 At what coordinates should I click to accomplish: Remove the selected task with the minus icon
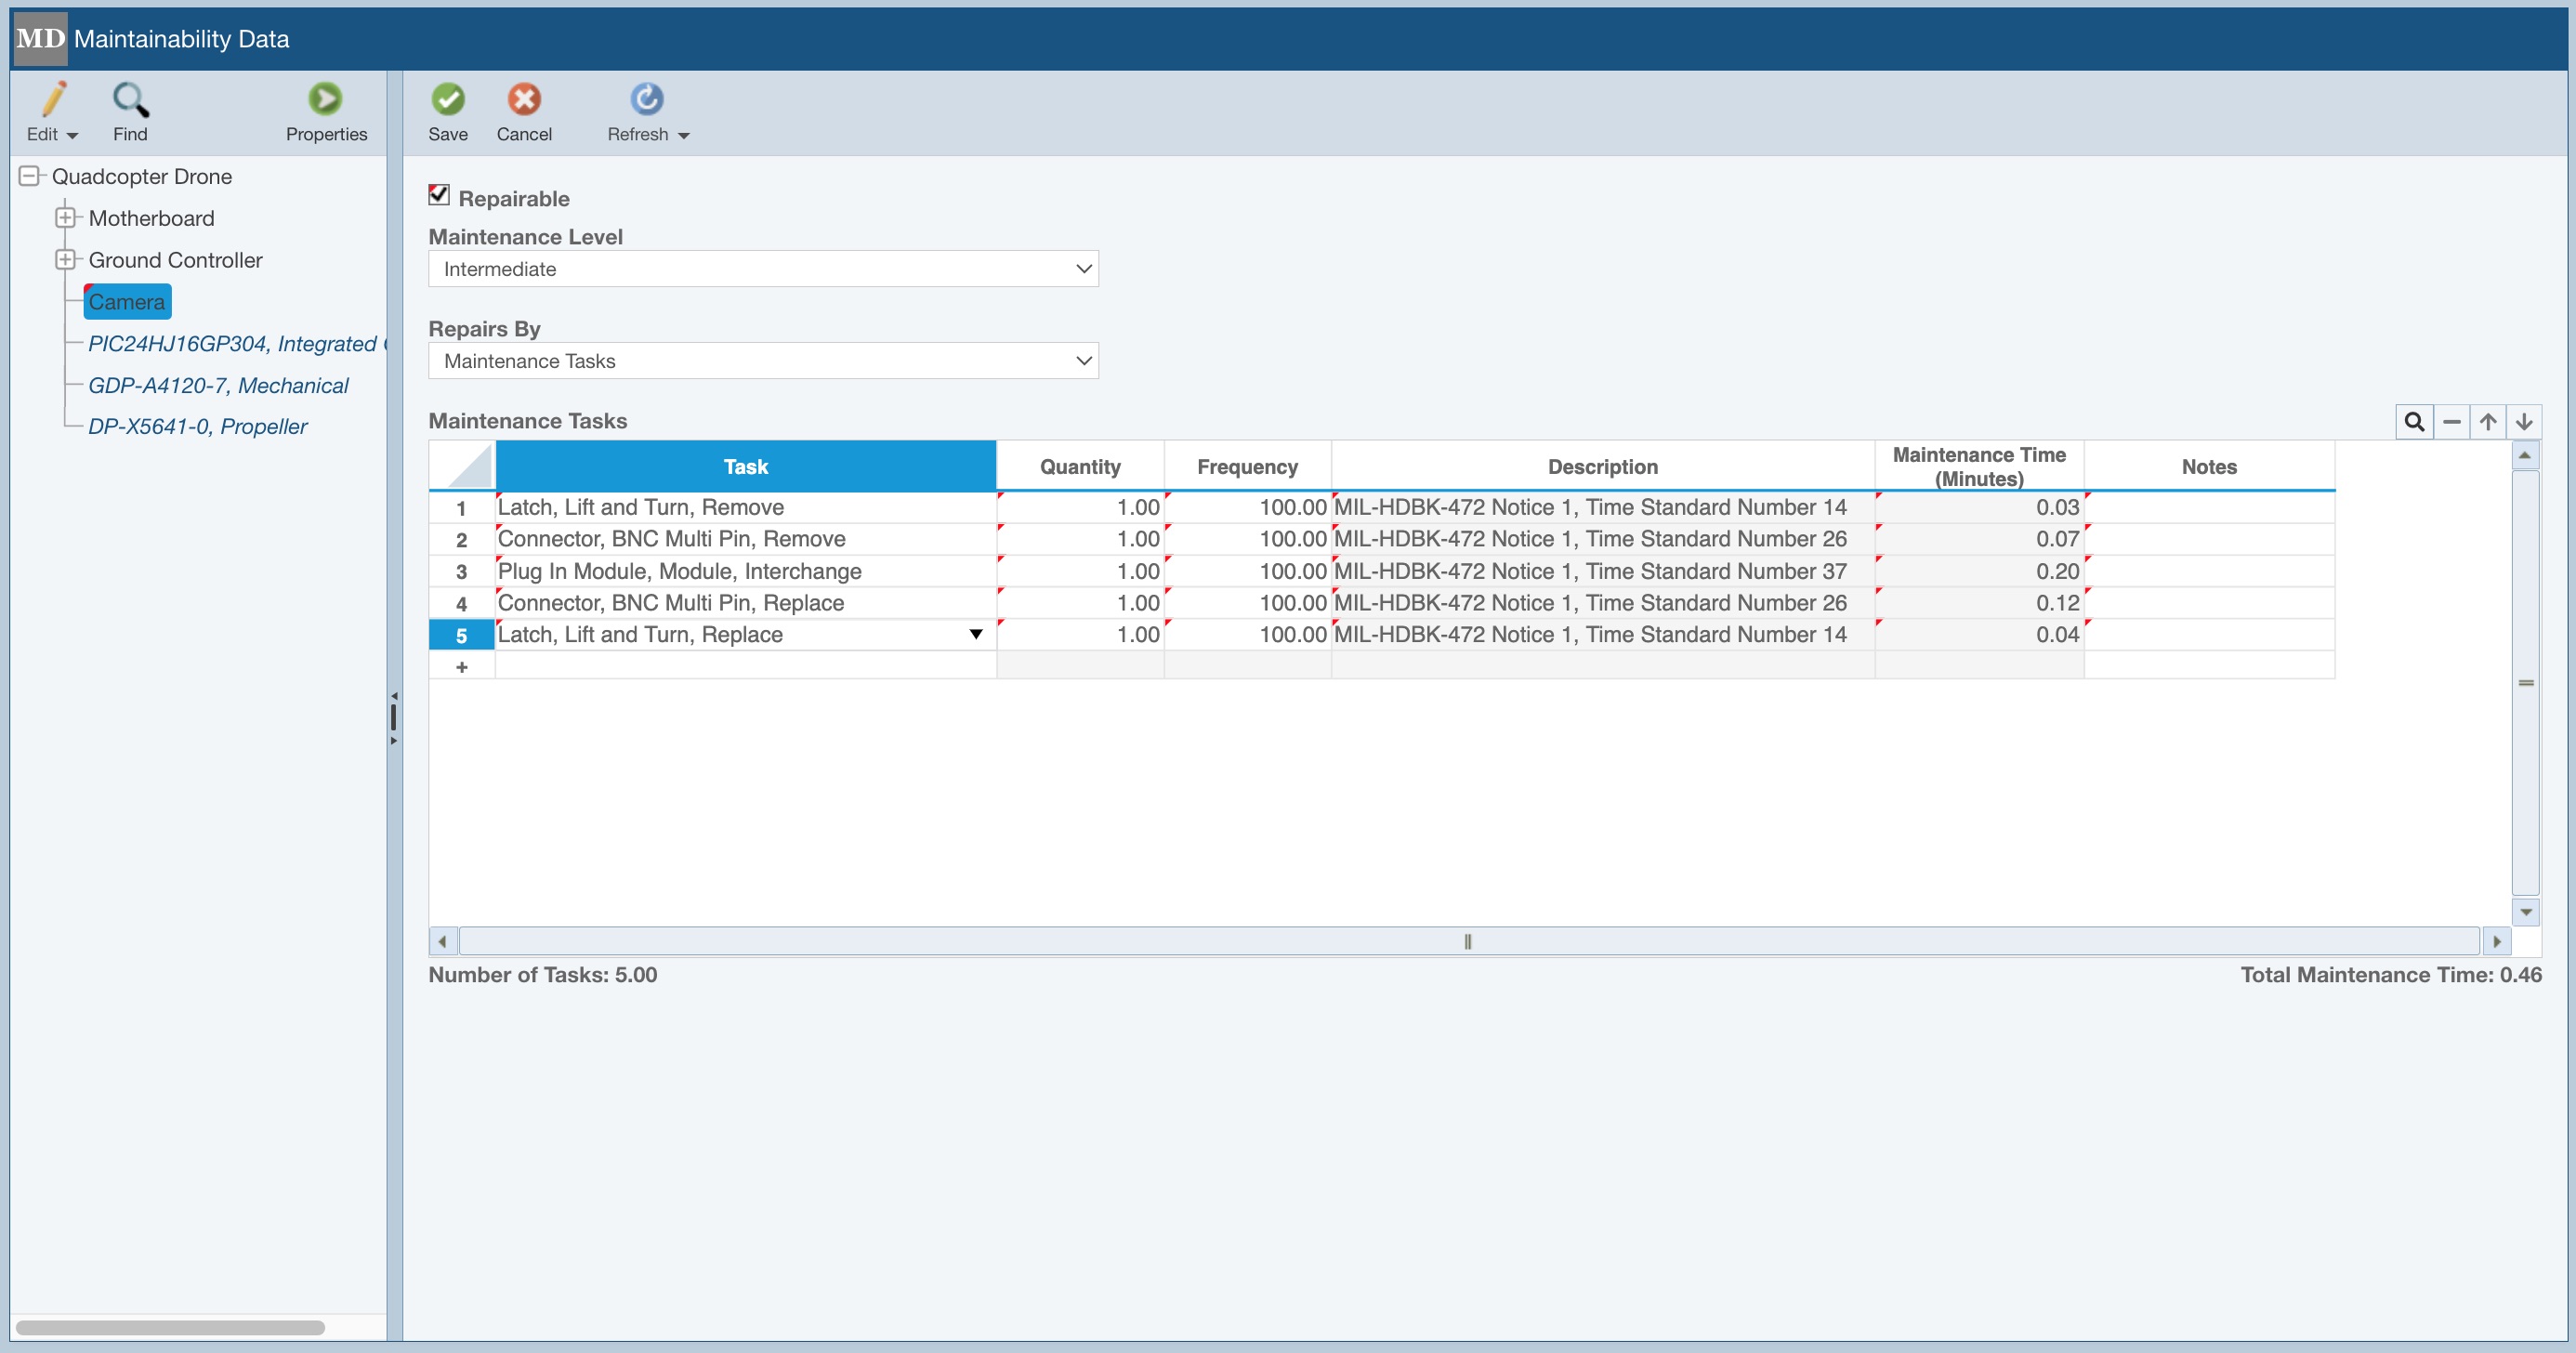[x=2451, y=422]
